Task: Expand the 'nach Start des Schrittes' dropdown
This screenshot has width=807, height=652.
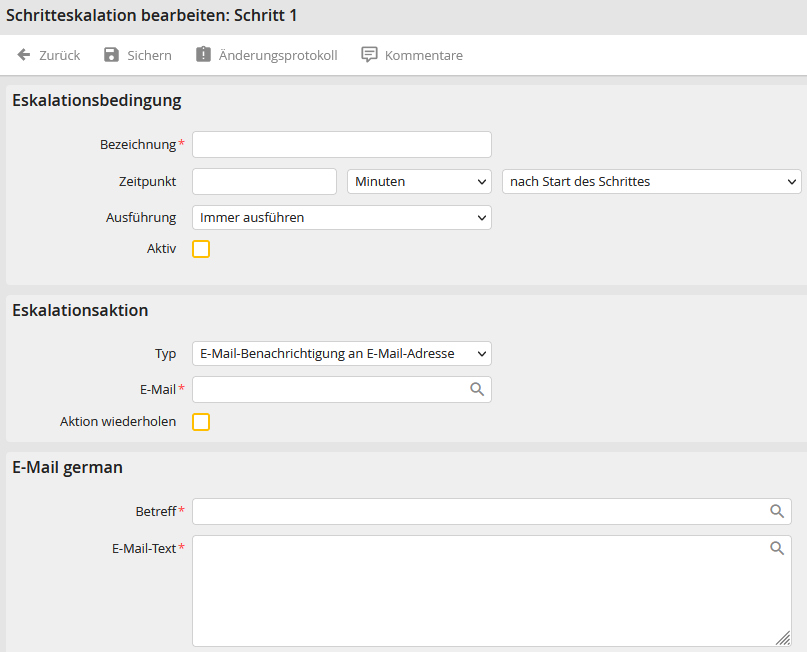Action: 651,182
